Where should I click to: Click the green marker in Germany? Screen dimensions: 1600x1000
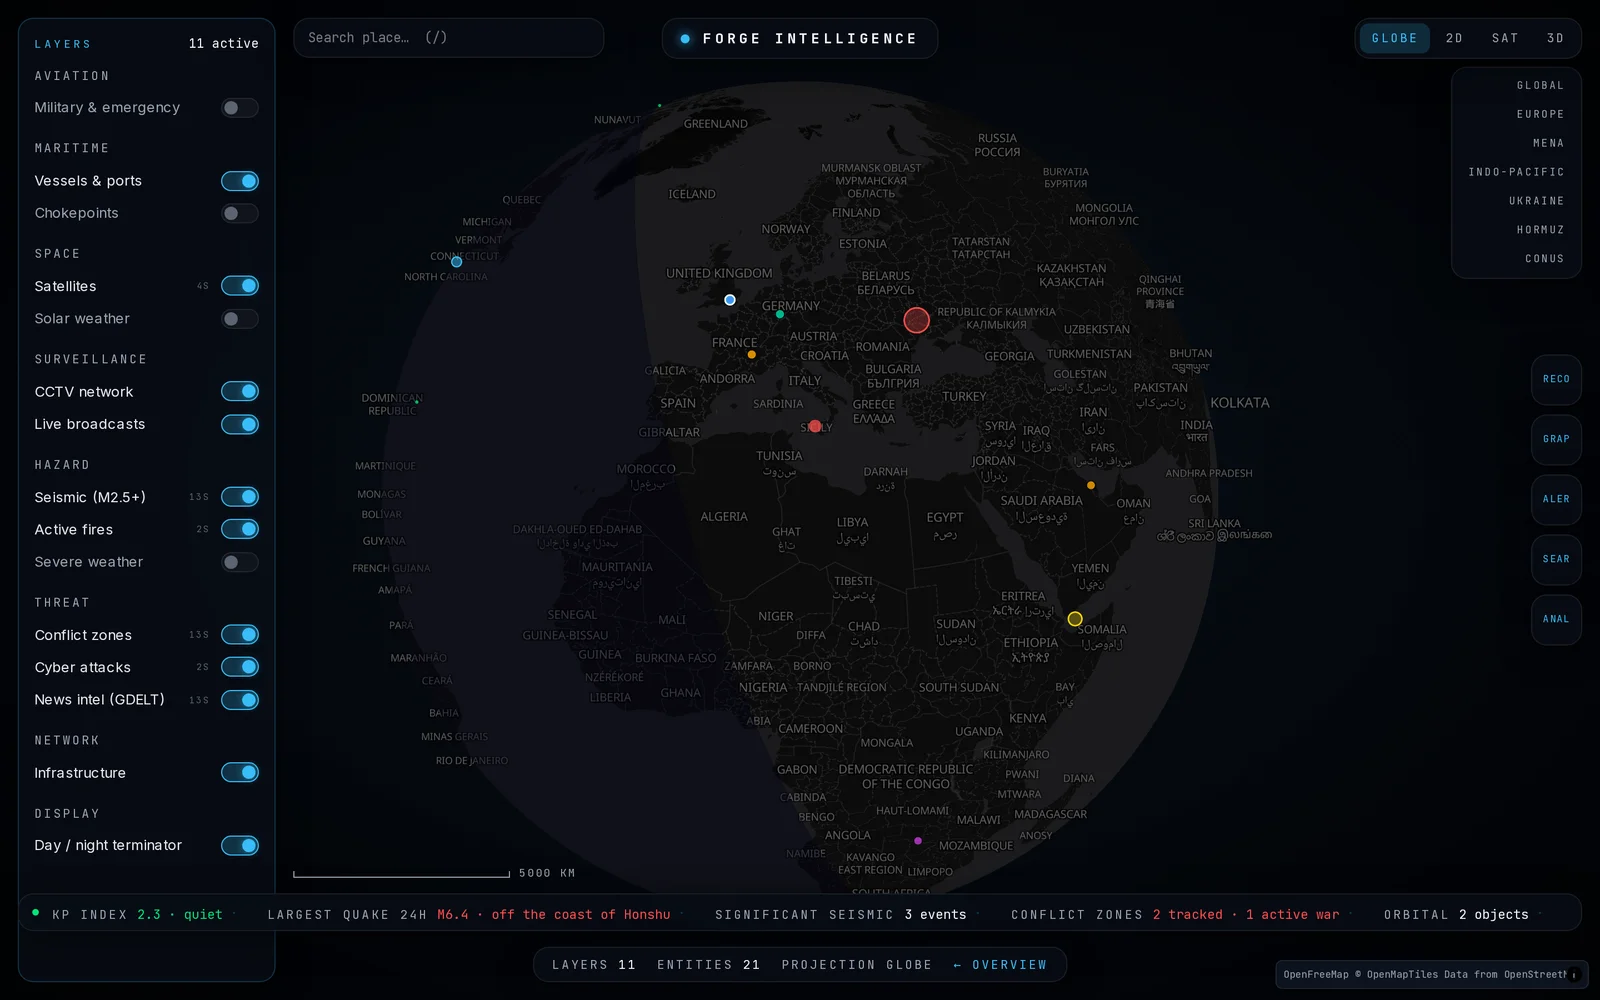click(x=780, y=314)
